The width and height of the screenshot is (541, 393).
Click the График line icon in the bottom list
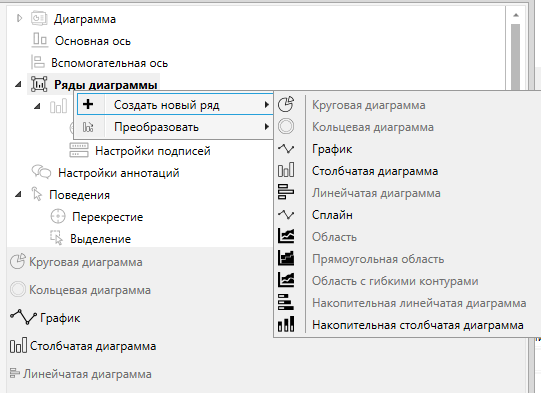point(23,317)
